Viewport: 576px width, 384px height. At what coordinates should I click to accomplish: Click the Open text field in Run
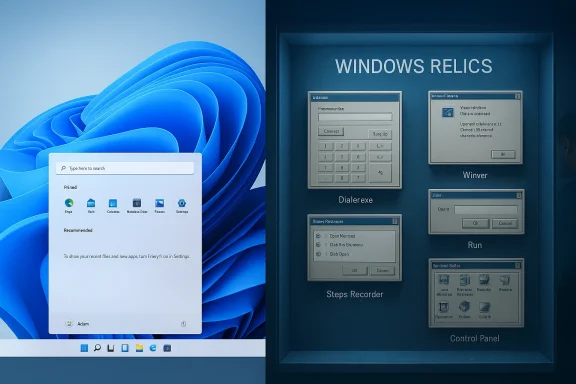pyautogui.click(x=486, y=209)
